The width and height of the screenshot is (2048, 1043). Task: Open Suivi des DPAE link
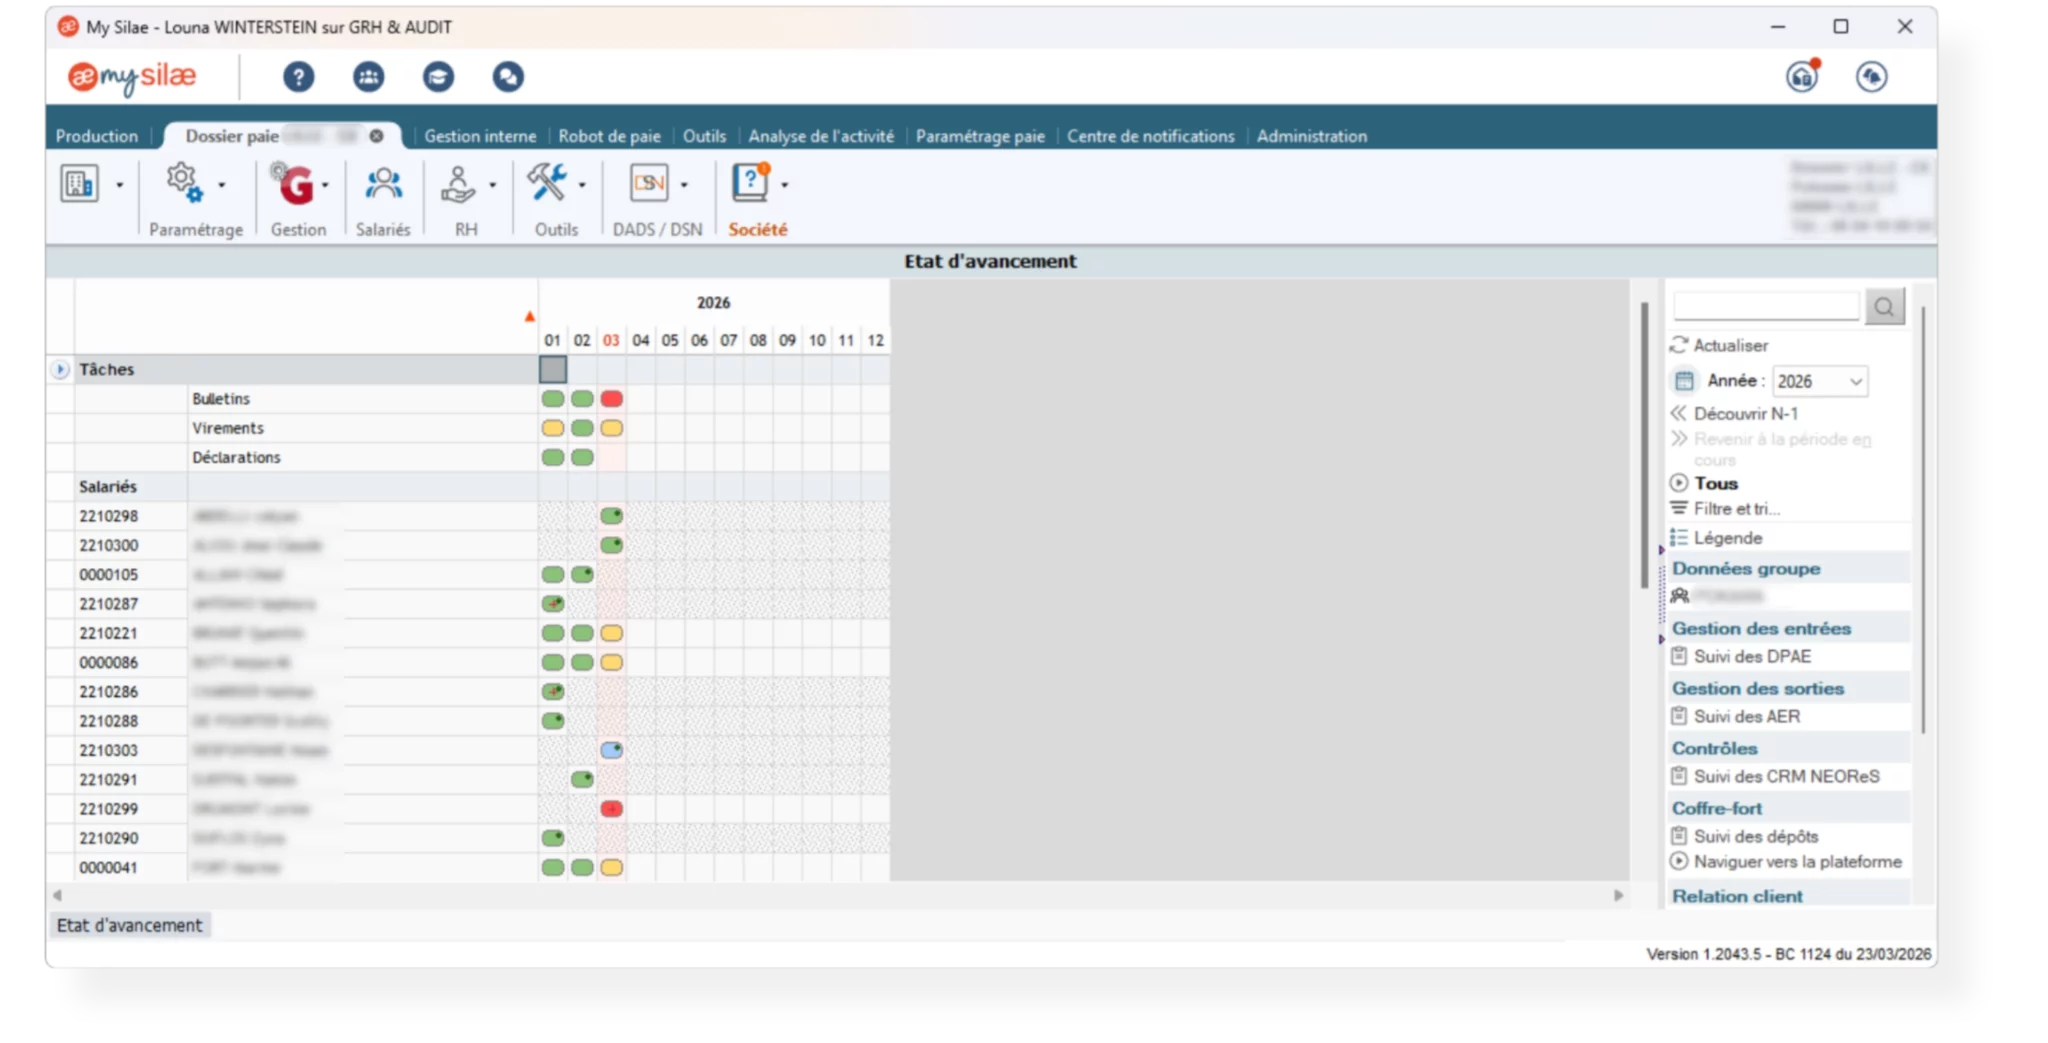pos(1752,656)
